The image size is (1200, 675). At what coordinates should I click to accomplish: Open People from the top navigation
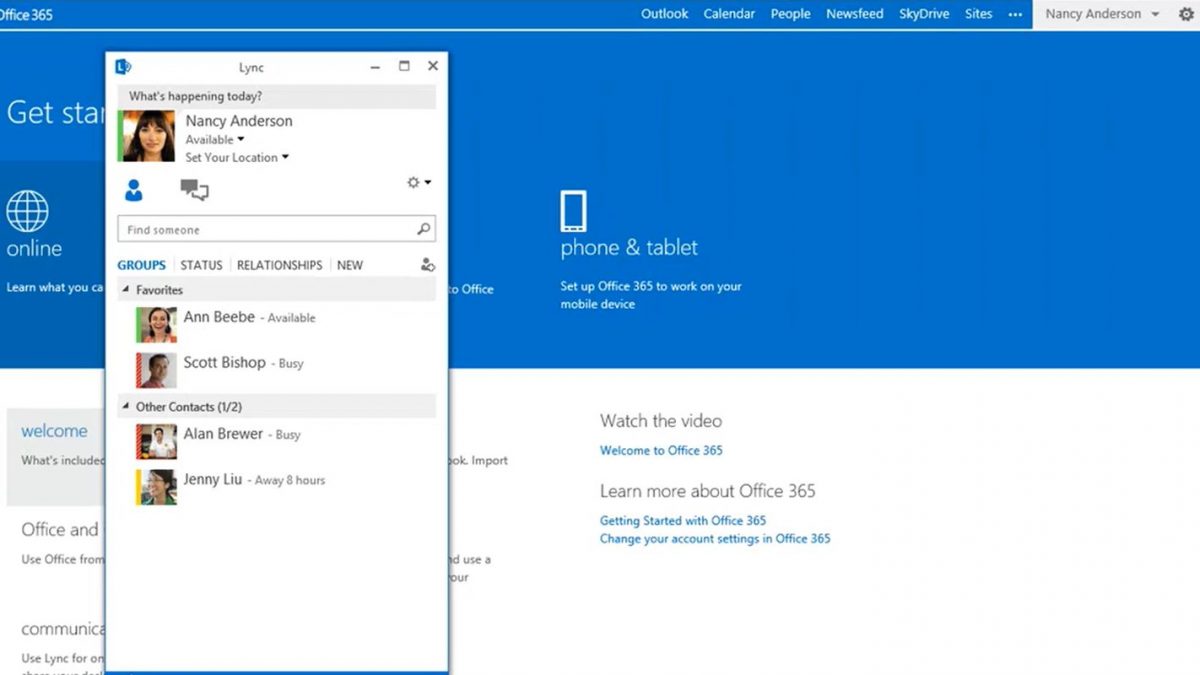pyautogui.click(x=790, y=14)
